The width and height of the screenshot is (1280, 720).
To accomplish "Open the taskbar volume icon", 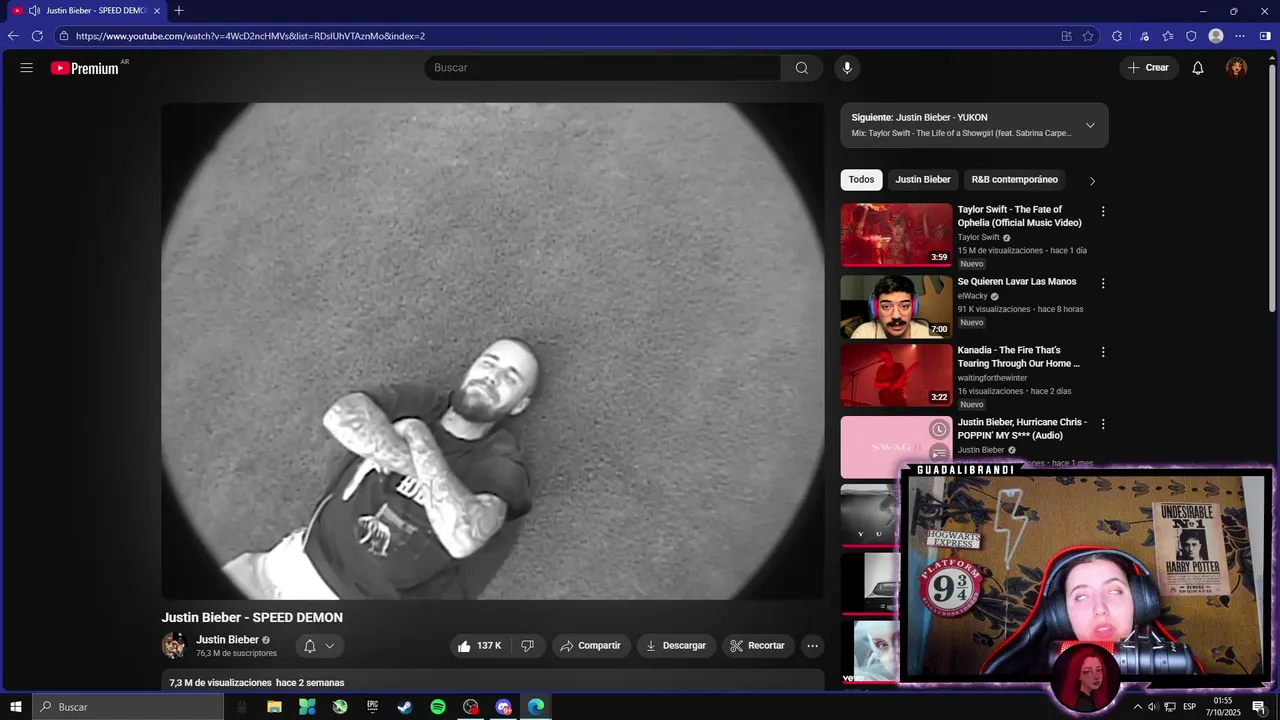I will [1153, 707].
